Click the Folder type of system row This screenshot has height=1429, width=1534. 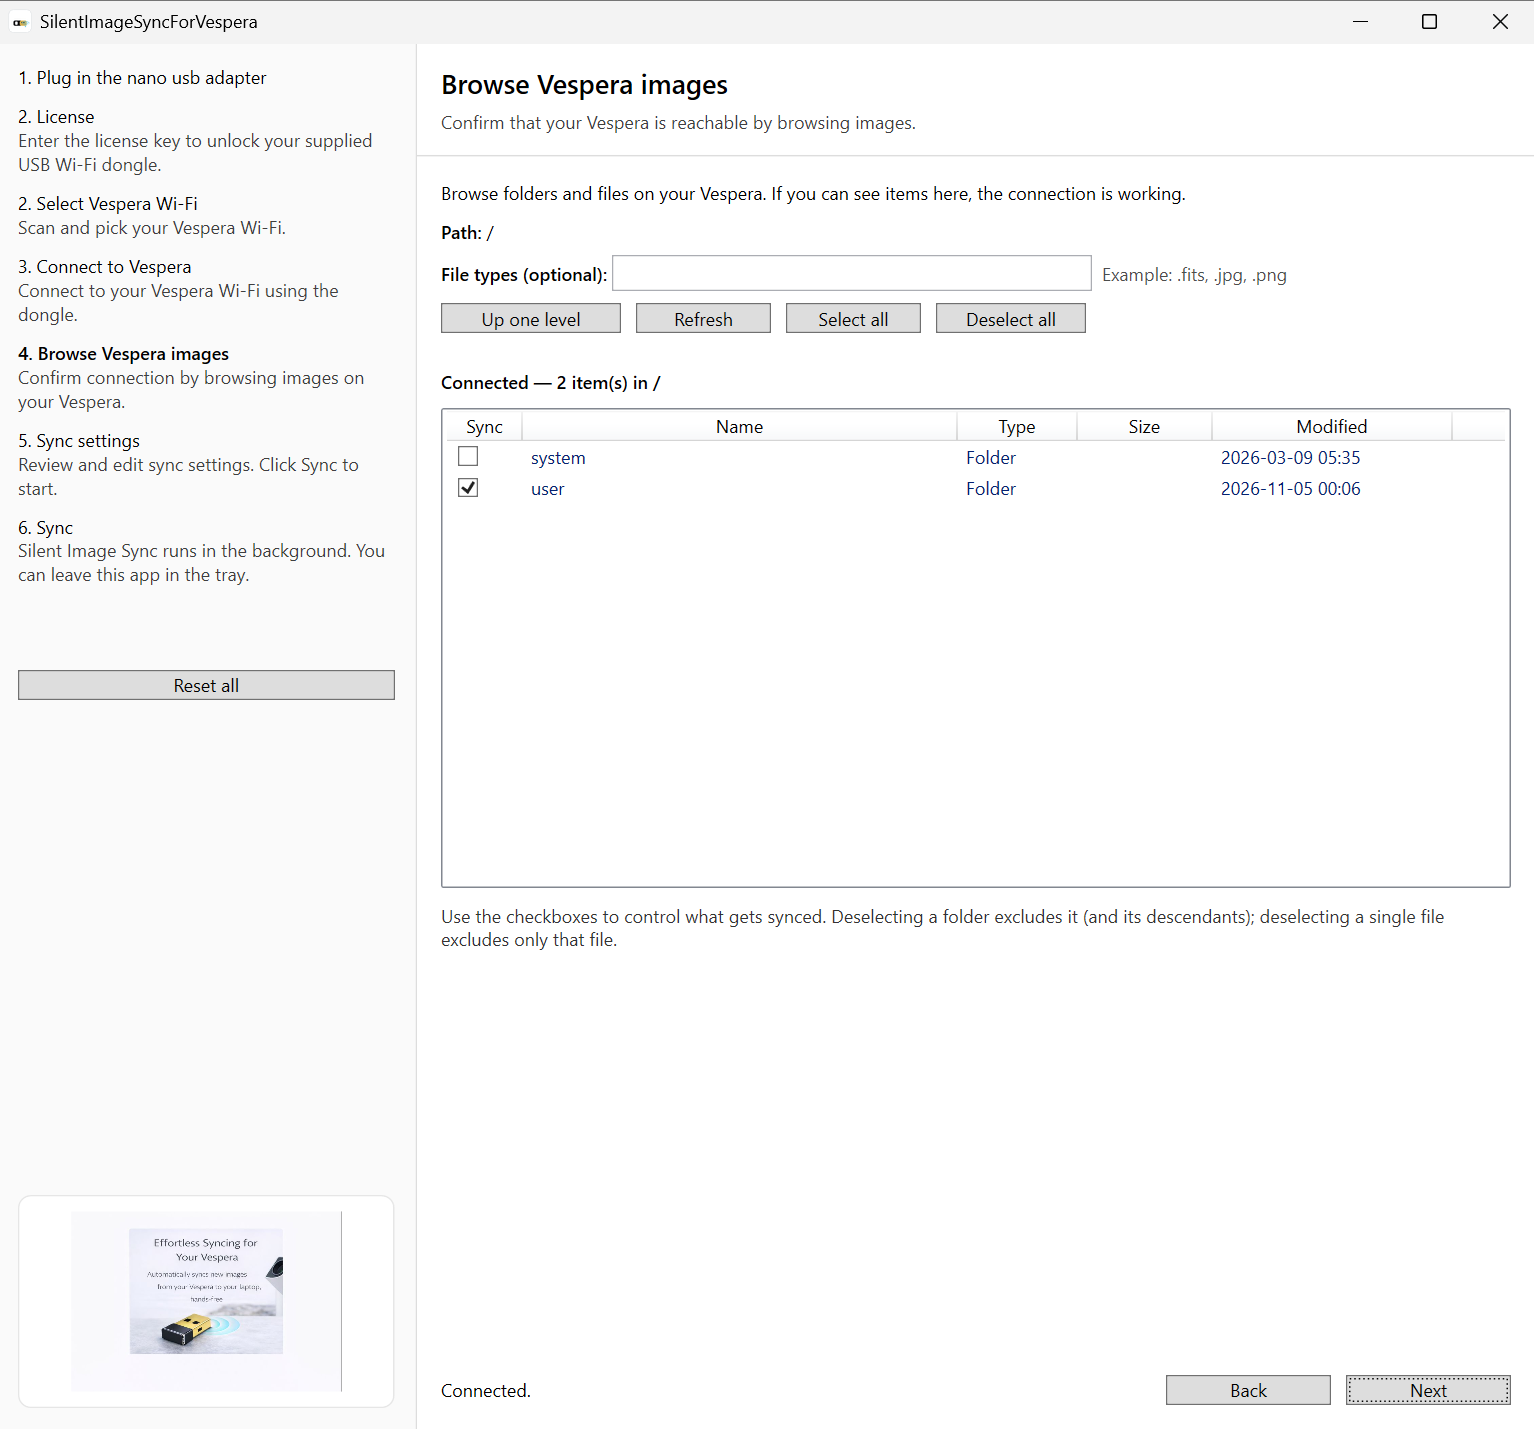[x=991, y=458]
